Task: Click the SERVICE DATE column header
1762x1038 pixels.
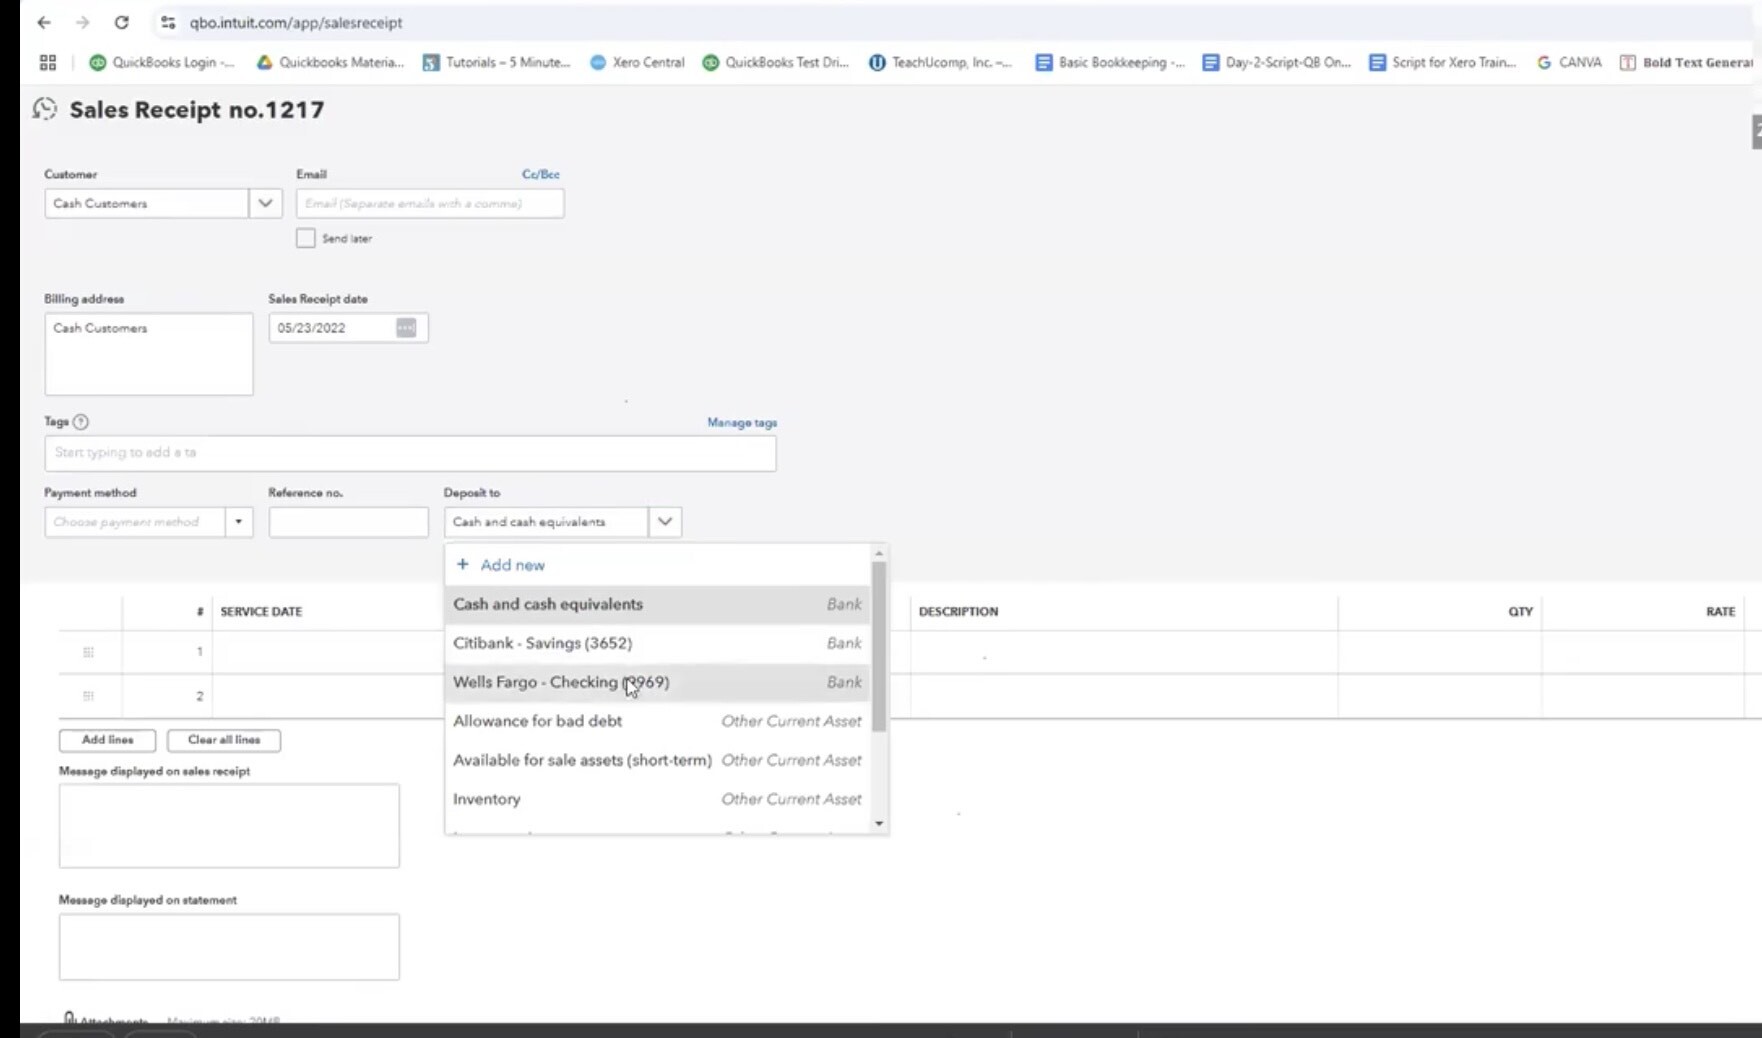Action: 261,612
